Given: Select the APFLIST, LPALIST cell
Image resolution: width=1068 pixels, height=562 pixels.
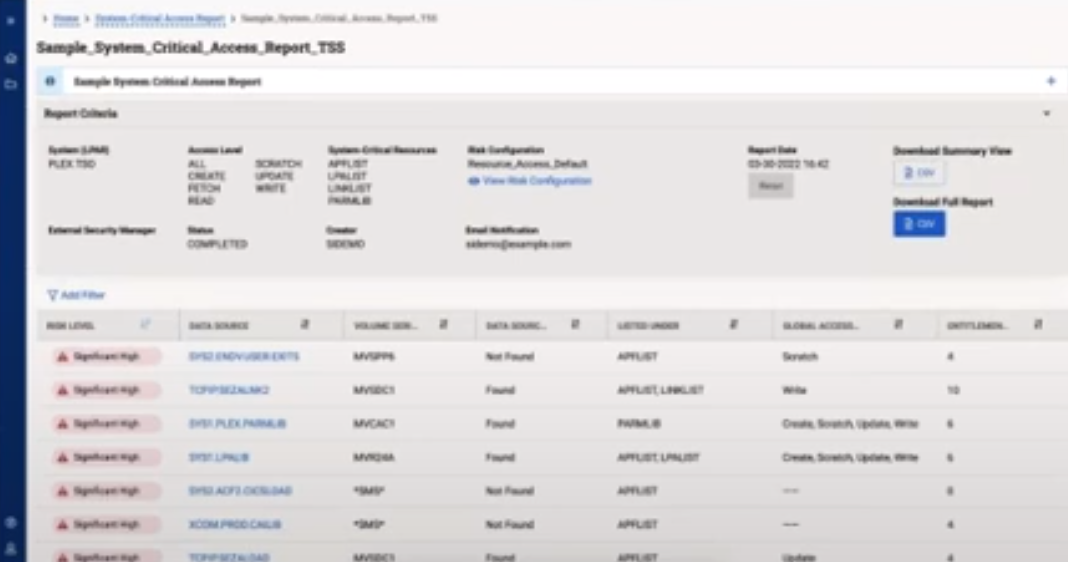Looking at the screenshot, I should (x=658, y=457).
